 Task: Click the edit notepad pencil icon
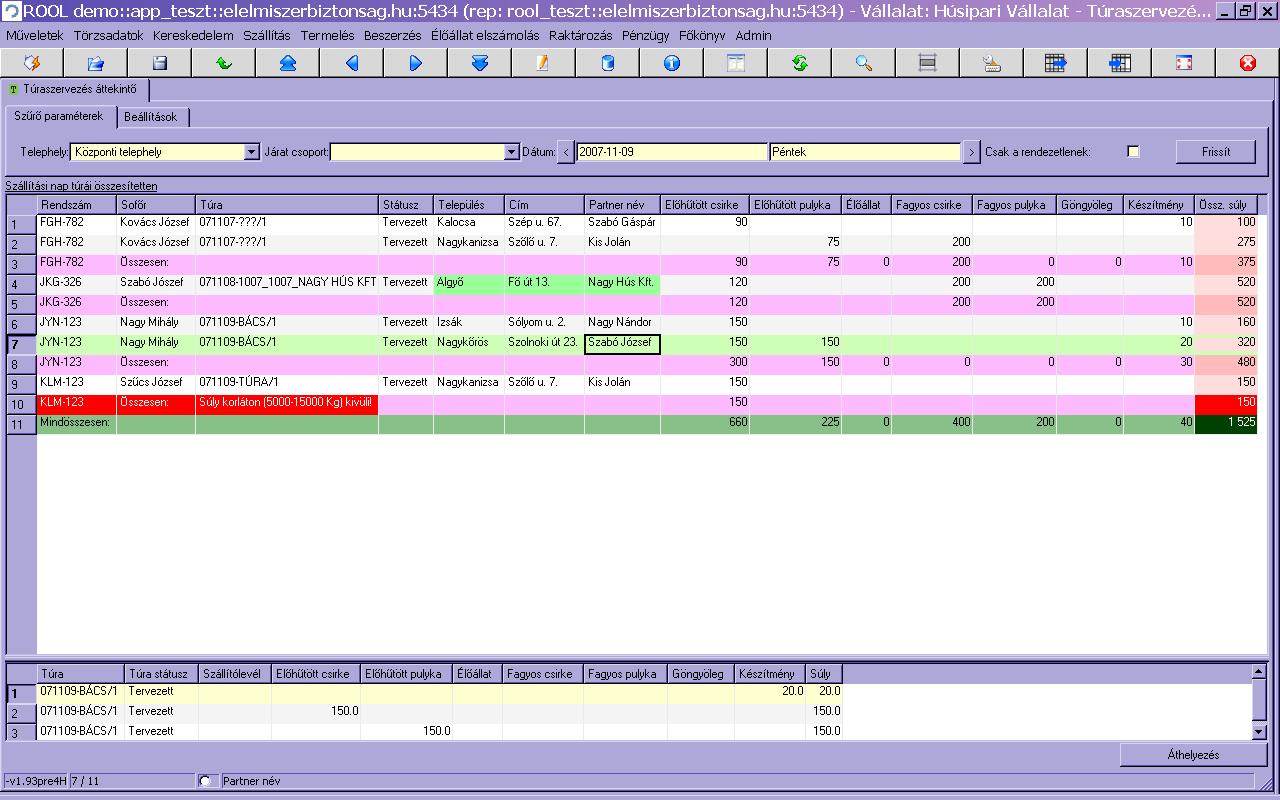(543, 63)
